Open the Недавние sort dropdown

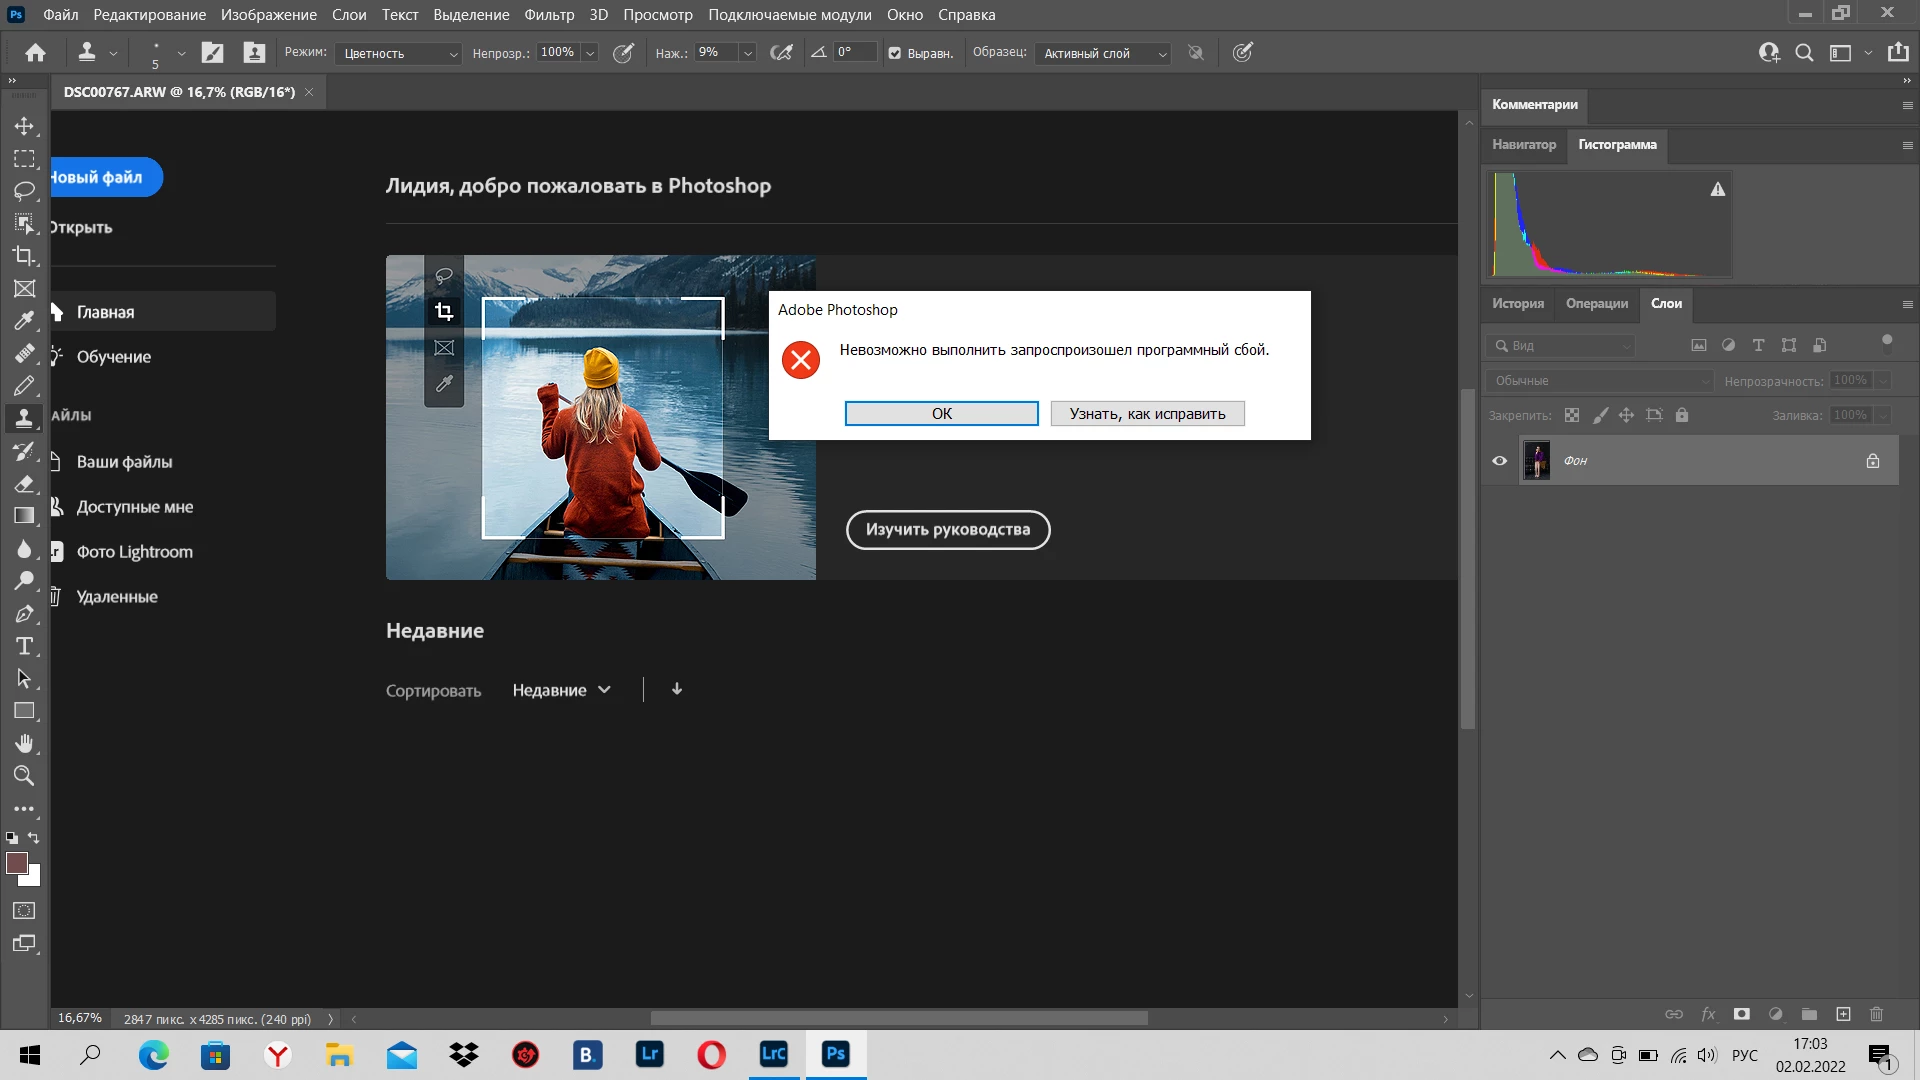click(x=561, y=690)
